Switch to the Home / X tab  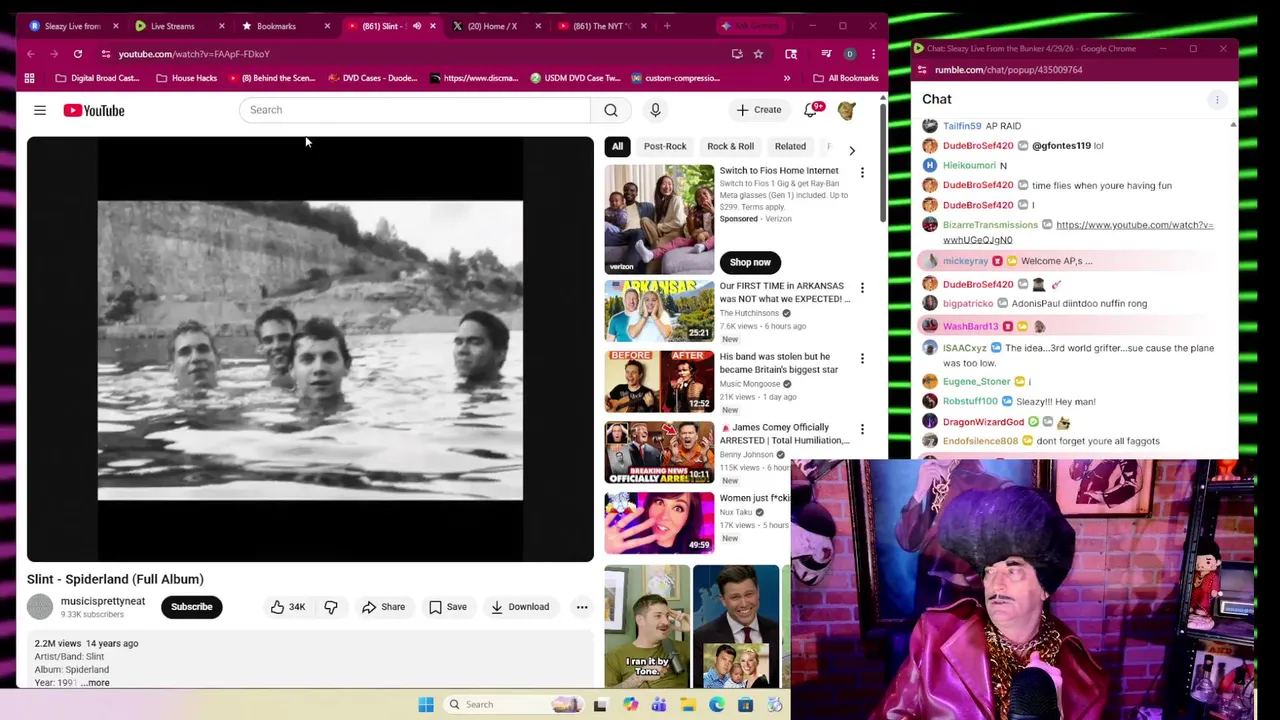[494, 26]
